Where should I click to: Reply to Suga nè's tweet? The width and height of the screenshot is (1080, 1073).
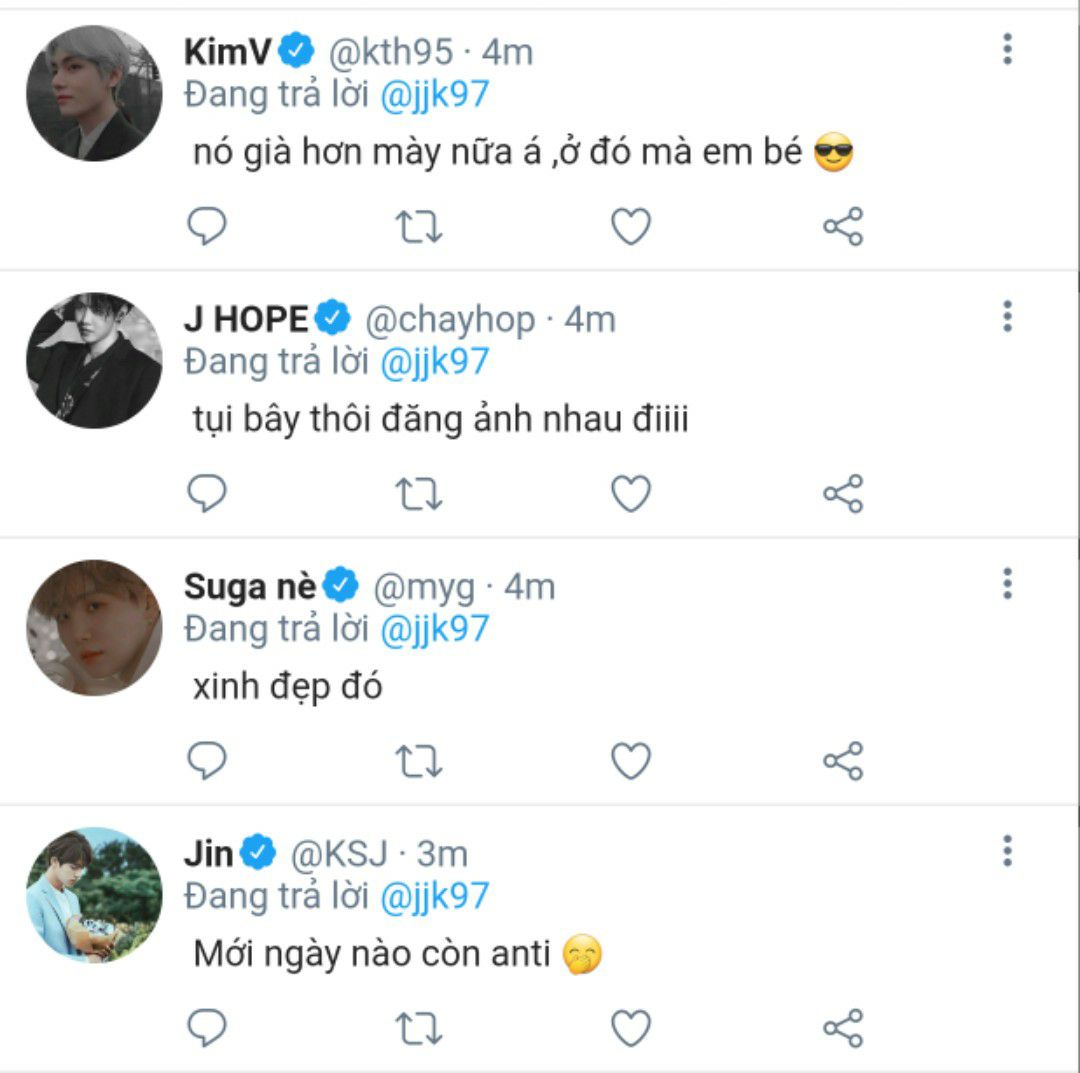pos(207,761)
